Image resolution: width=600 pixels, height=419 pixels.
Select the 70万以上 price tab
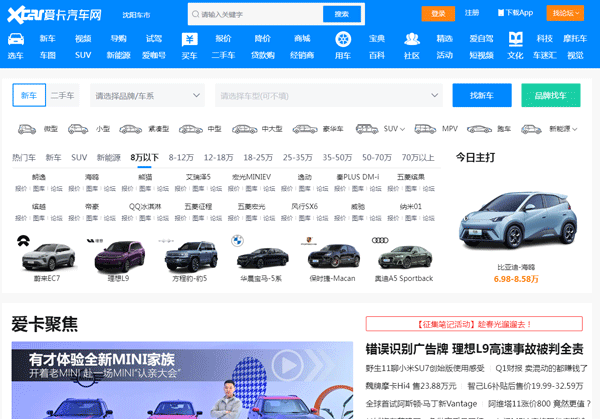pyautogui.click(x=418, y=158)
